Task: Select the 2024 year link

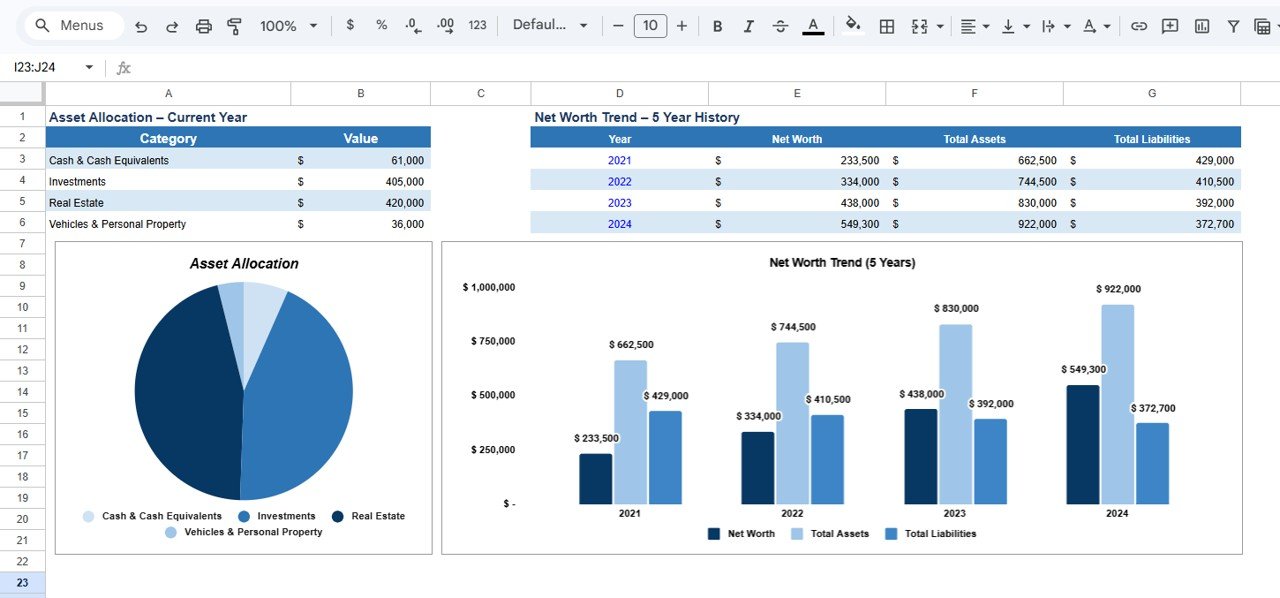Action: (621, 223)
